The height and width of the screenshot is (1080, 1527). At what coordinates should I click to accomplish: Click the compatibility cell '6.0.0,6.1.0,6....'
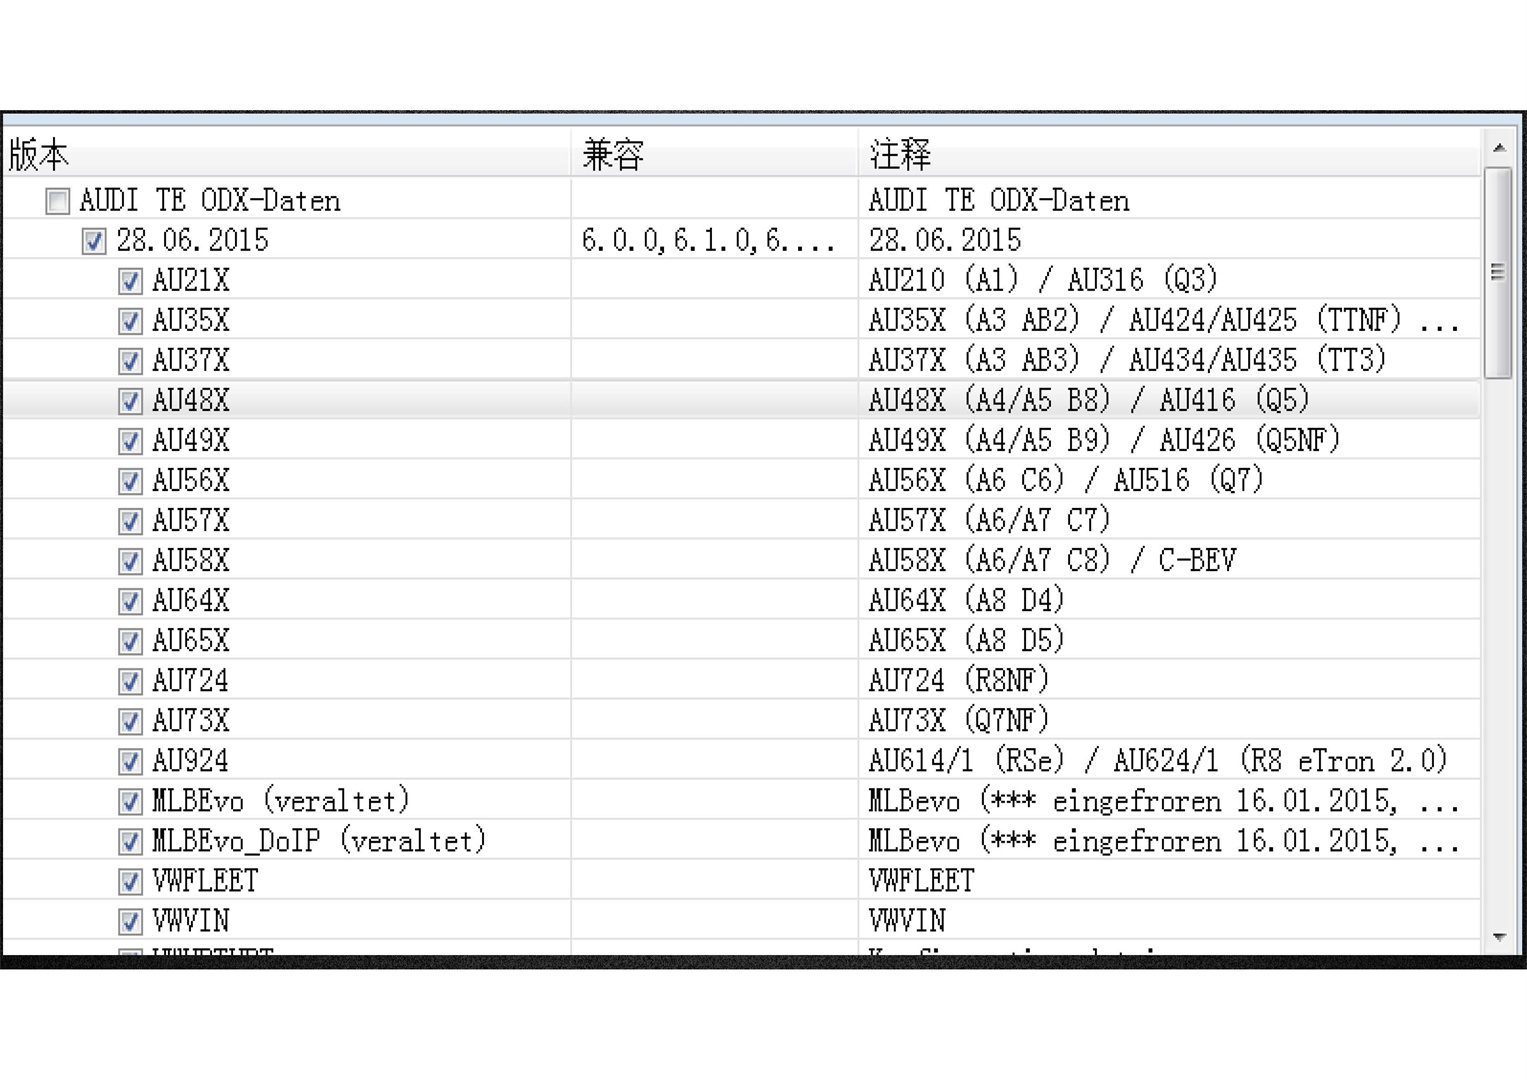(x=707, y=241)
